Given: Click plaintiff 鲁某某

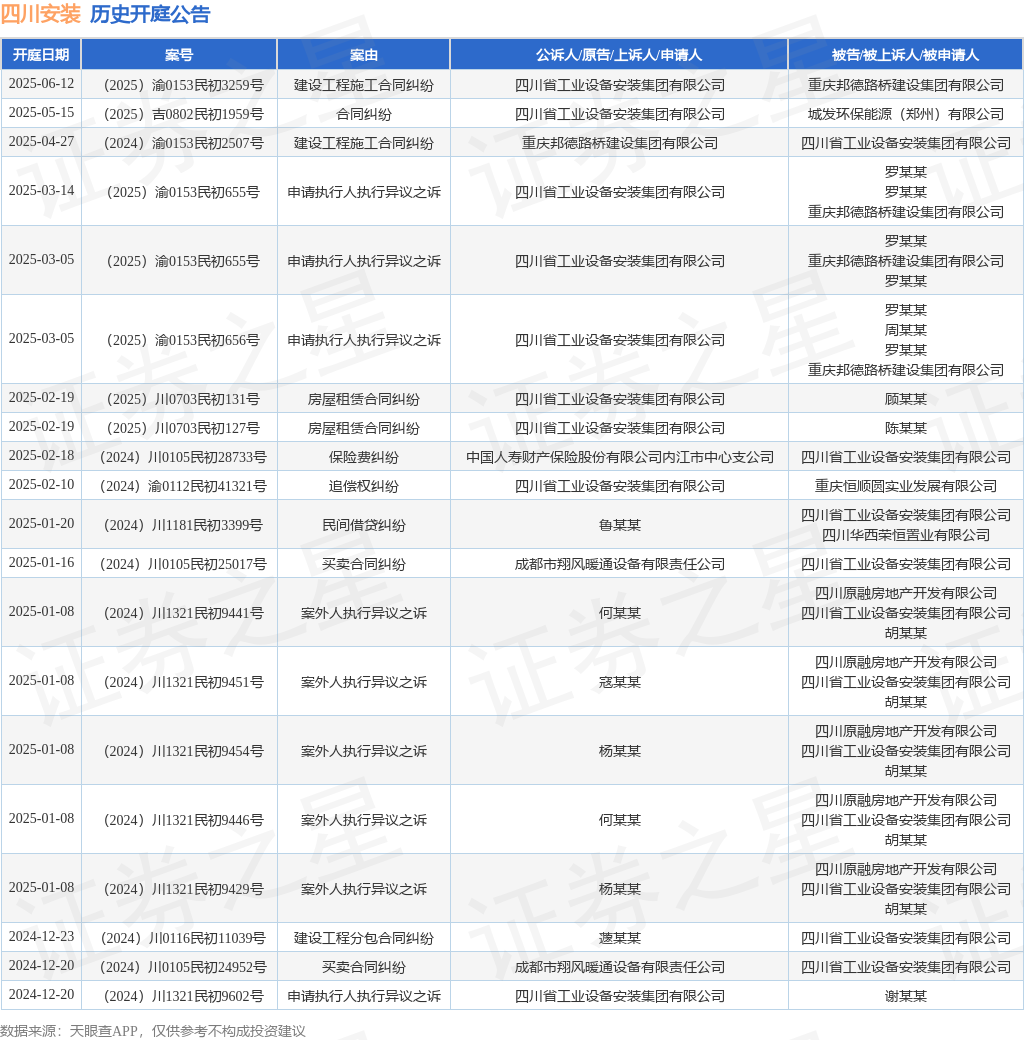Looking at the screenshot, I should 619,525.
